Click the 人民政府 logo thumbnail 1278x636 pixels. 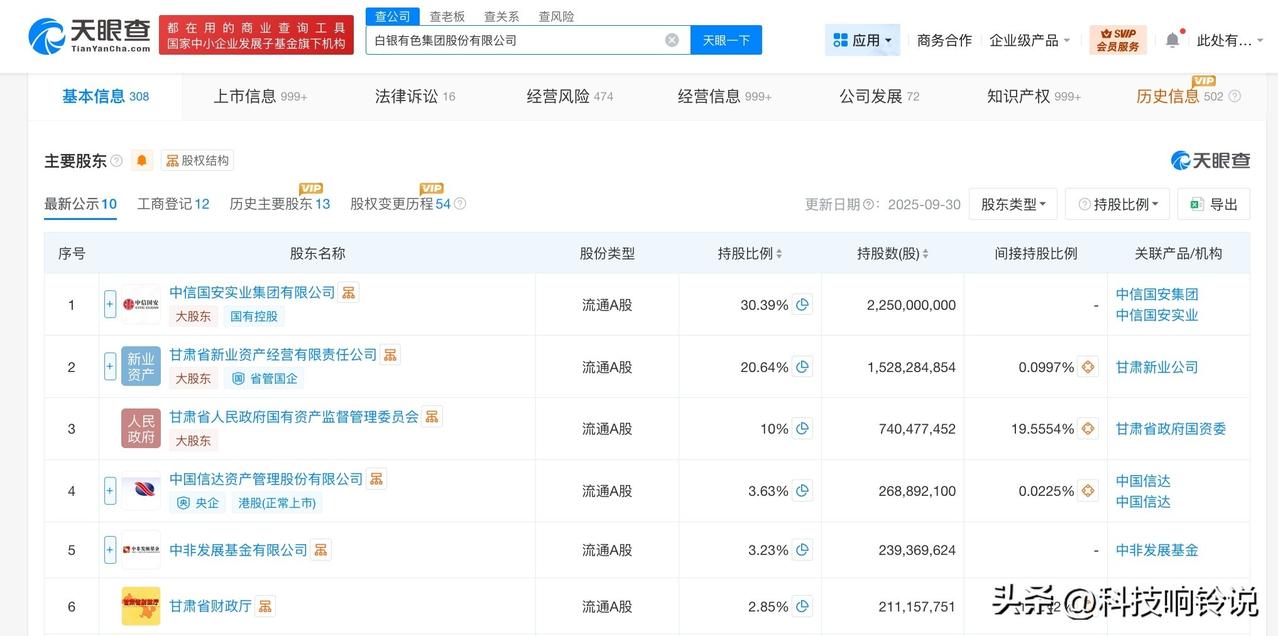(x=141, y=428)
